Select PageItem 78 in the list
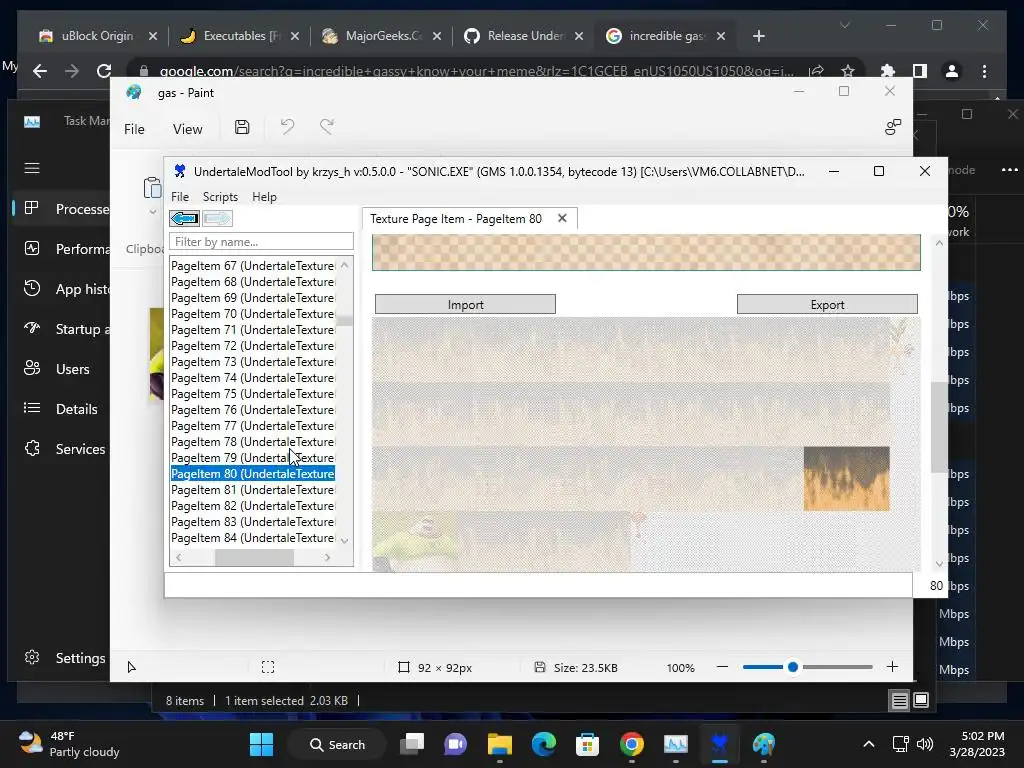 253,441
